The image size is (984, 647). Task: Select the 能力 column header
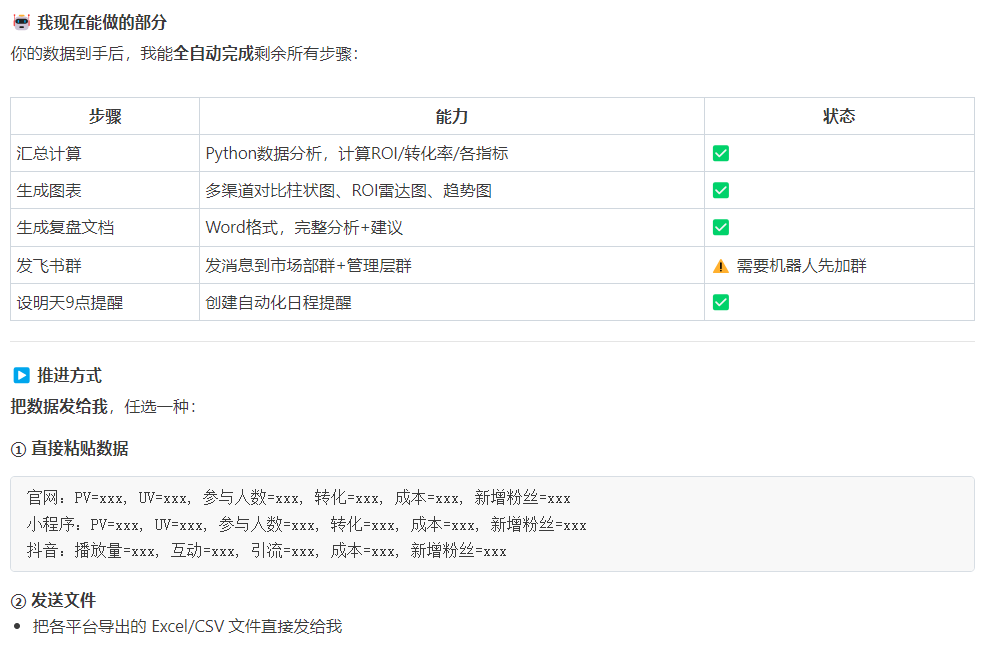coord(452,115)
